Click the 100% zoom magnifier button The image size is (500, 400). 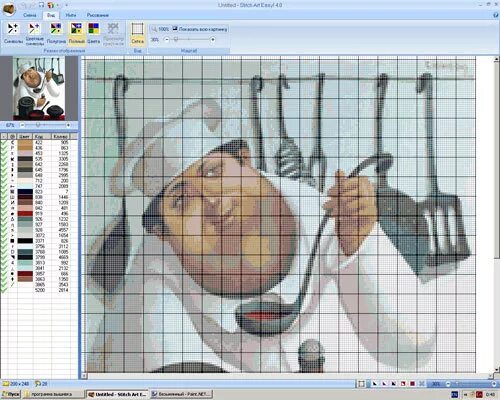(160, 29)
